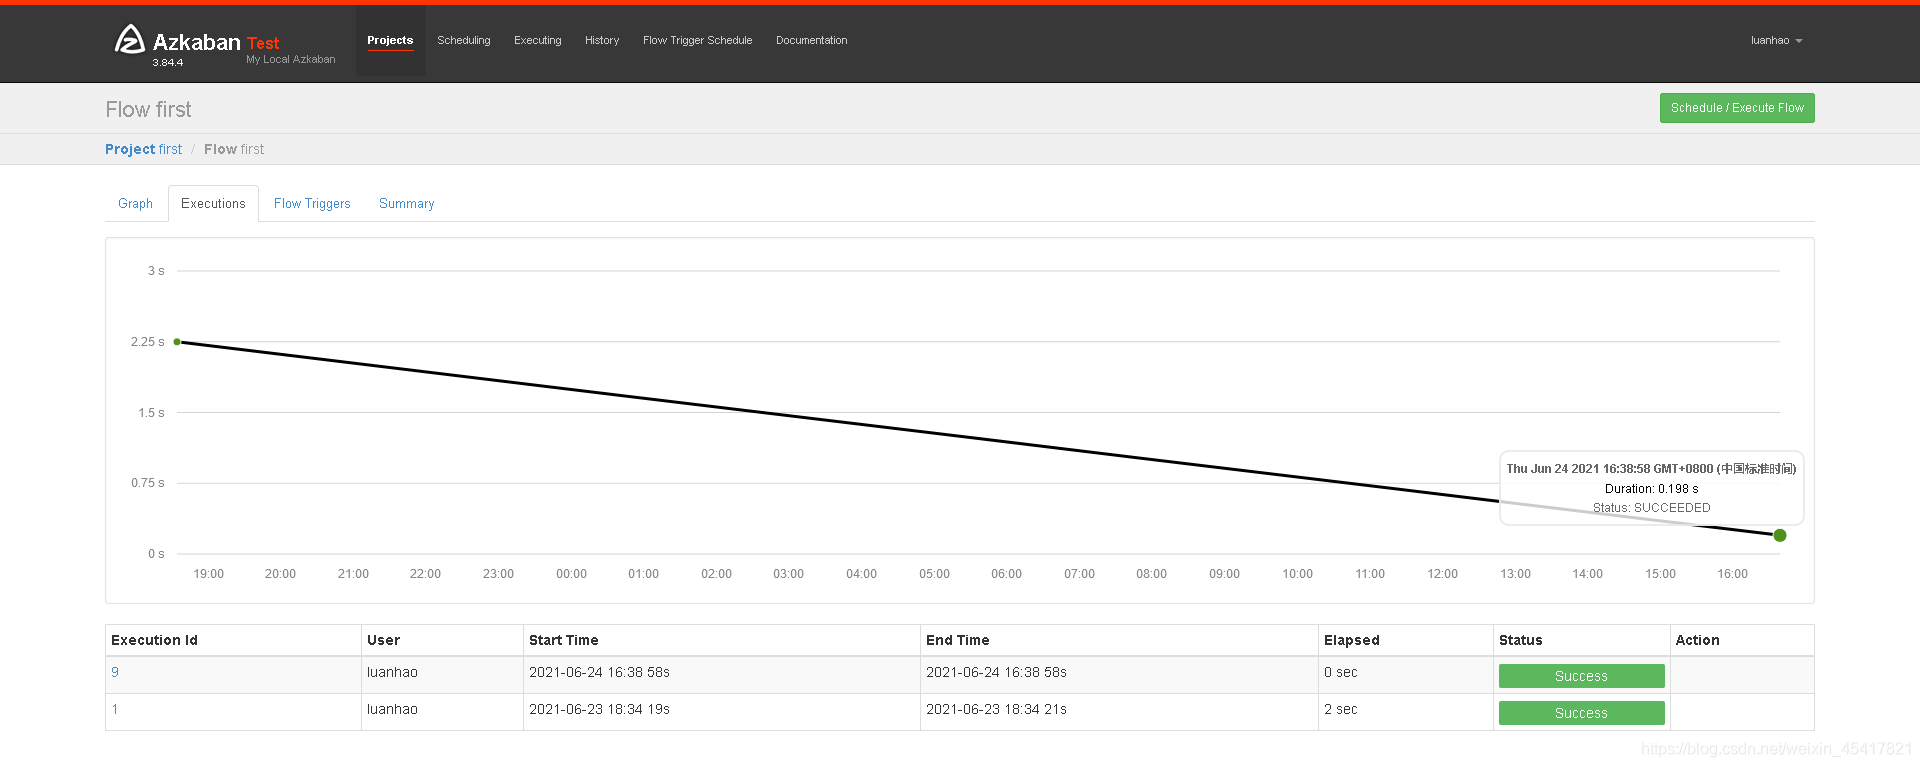The height and width of the screenshot is (767, 1920).
Task: Click Success status of execution 1
Action: [x=1582, y=713]
